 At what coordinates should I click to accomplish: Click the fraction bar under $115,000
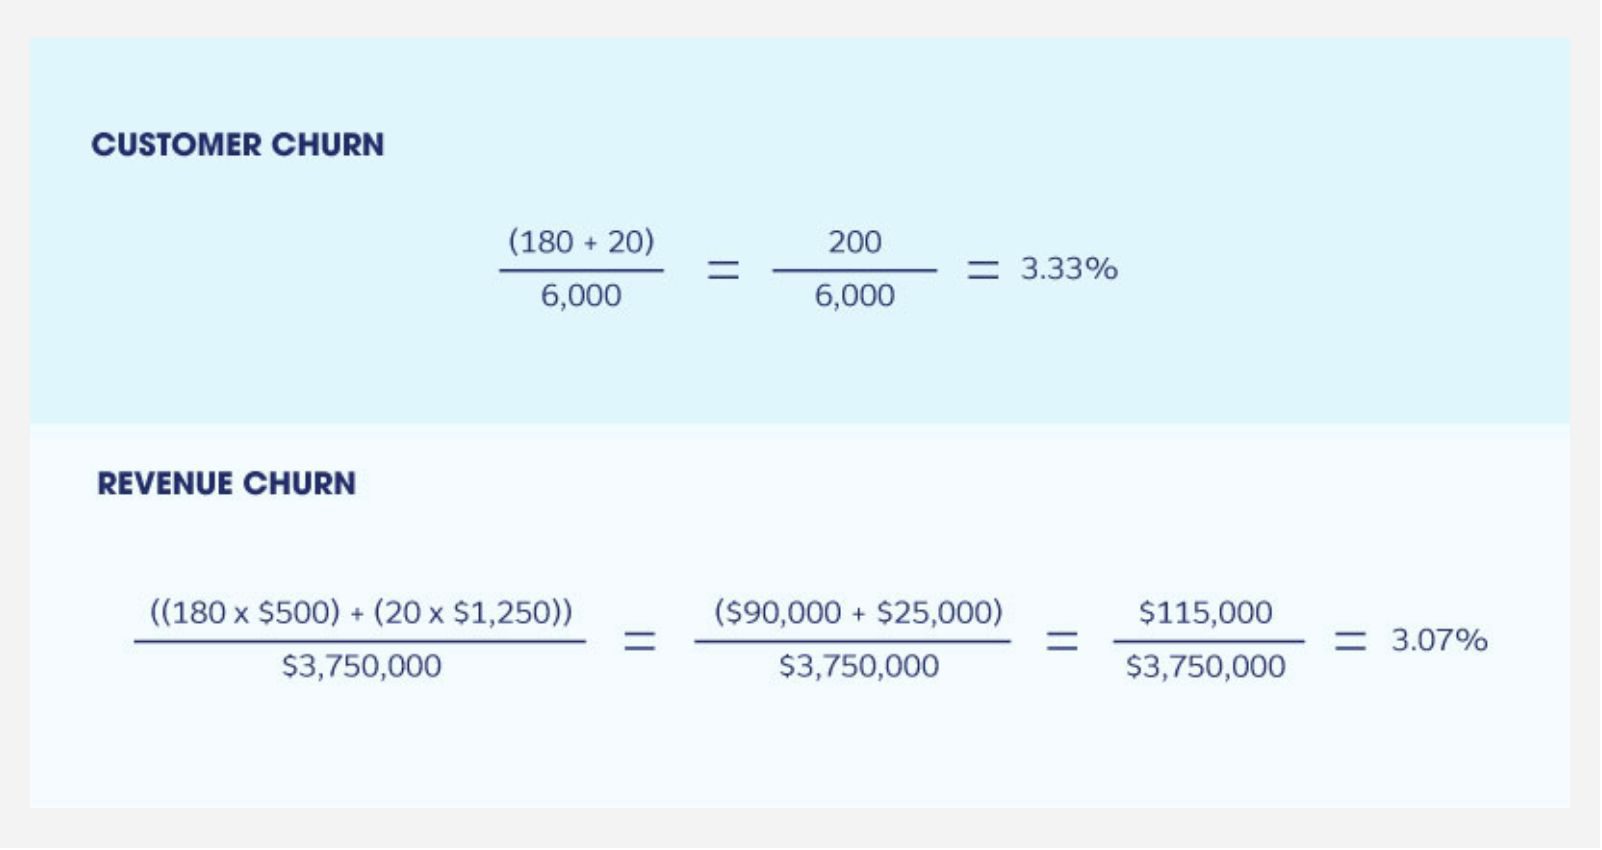point(1209,641)
